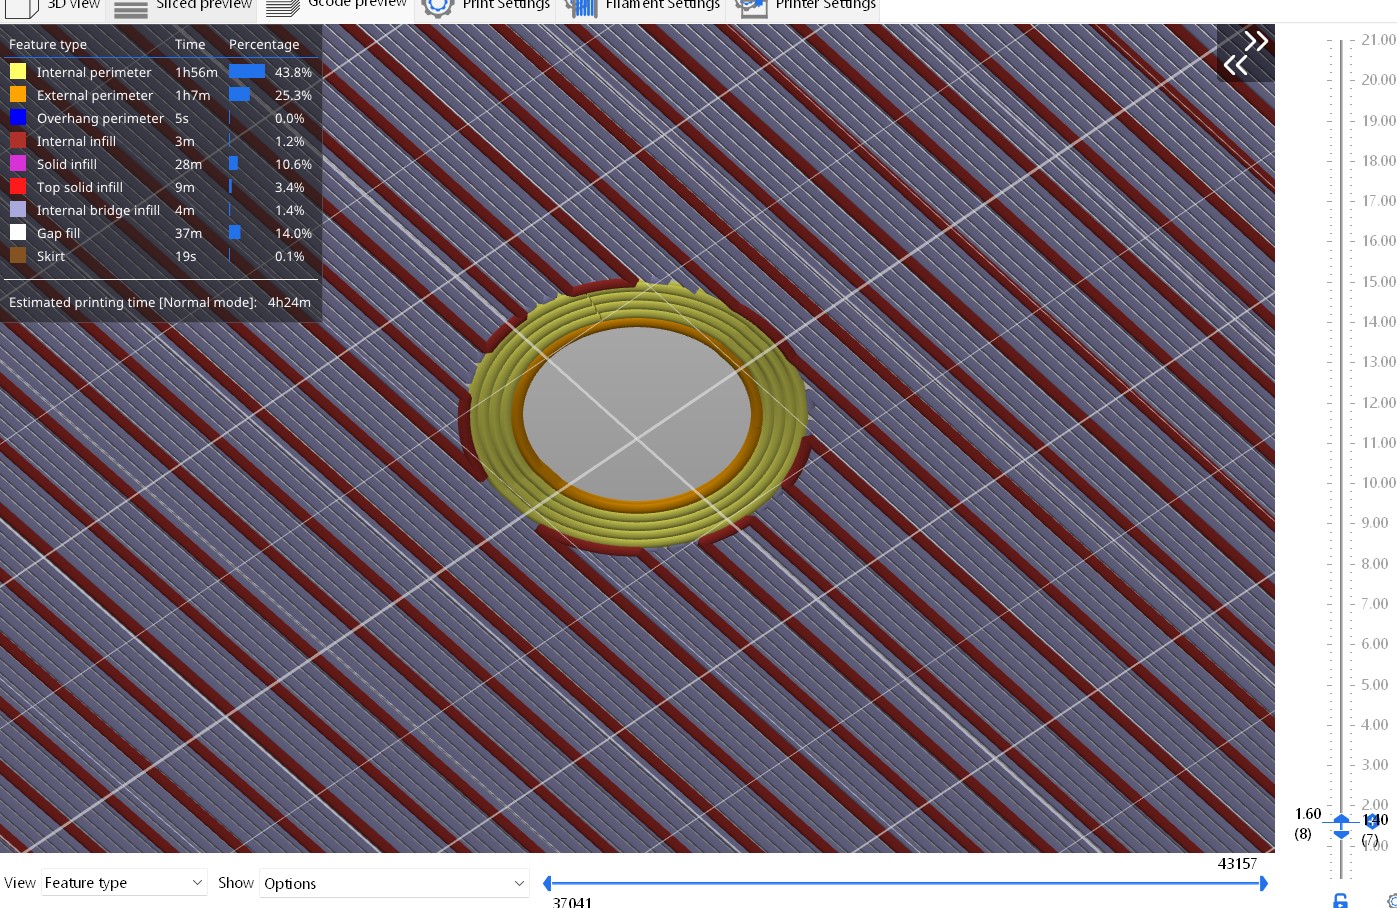Click the orange External perimeter color swatch
This screenshot has width=1397, height=908.
pos(18,95)
